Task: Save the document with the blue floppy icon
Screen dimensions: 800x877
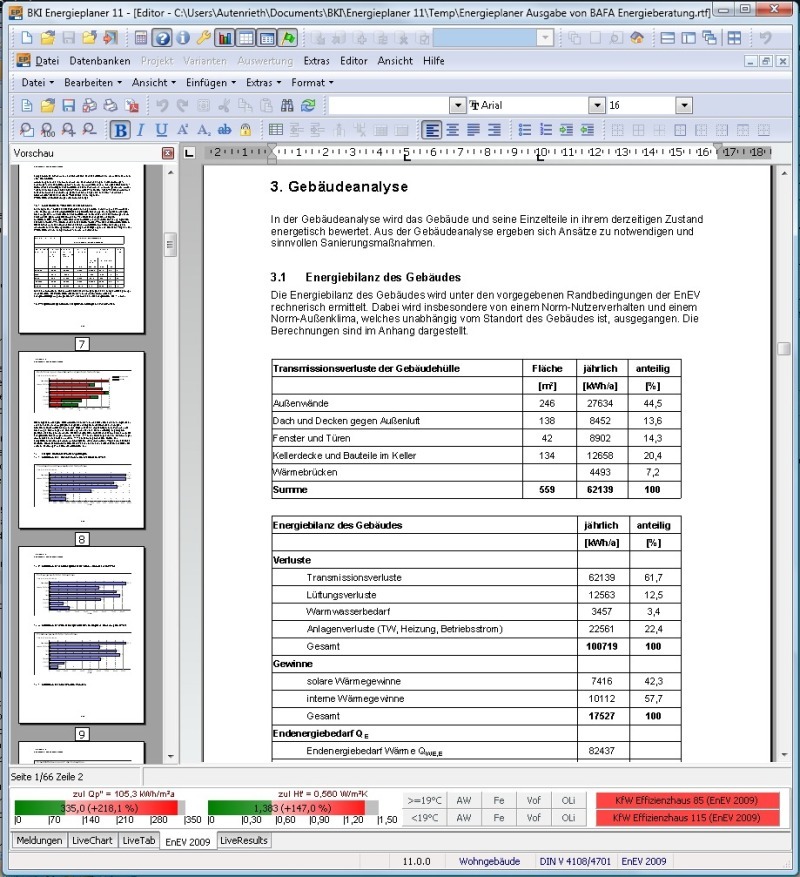Action: [x=69, y=105]
